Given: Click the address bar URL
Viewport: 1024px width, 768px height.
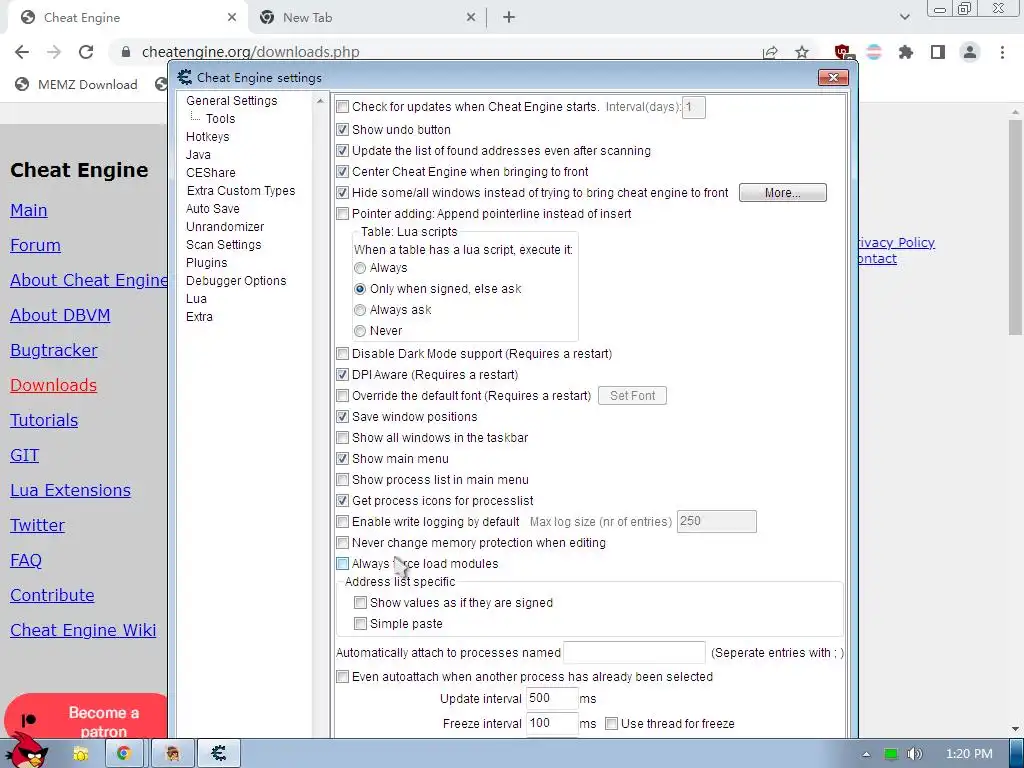Looking at the screenshot, I should pyautogui.click(x=250, y=52).
